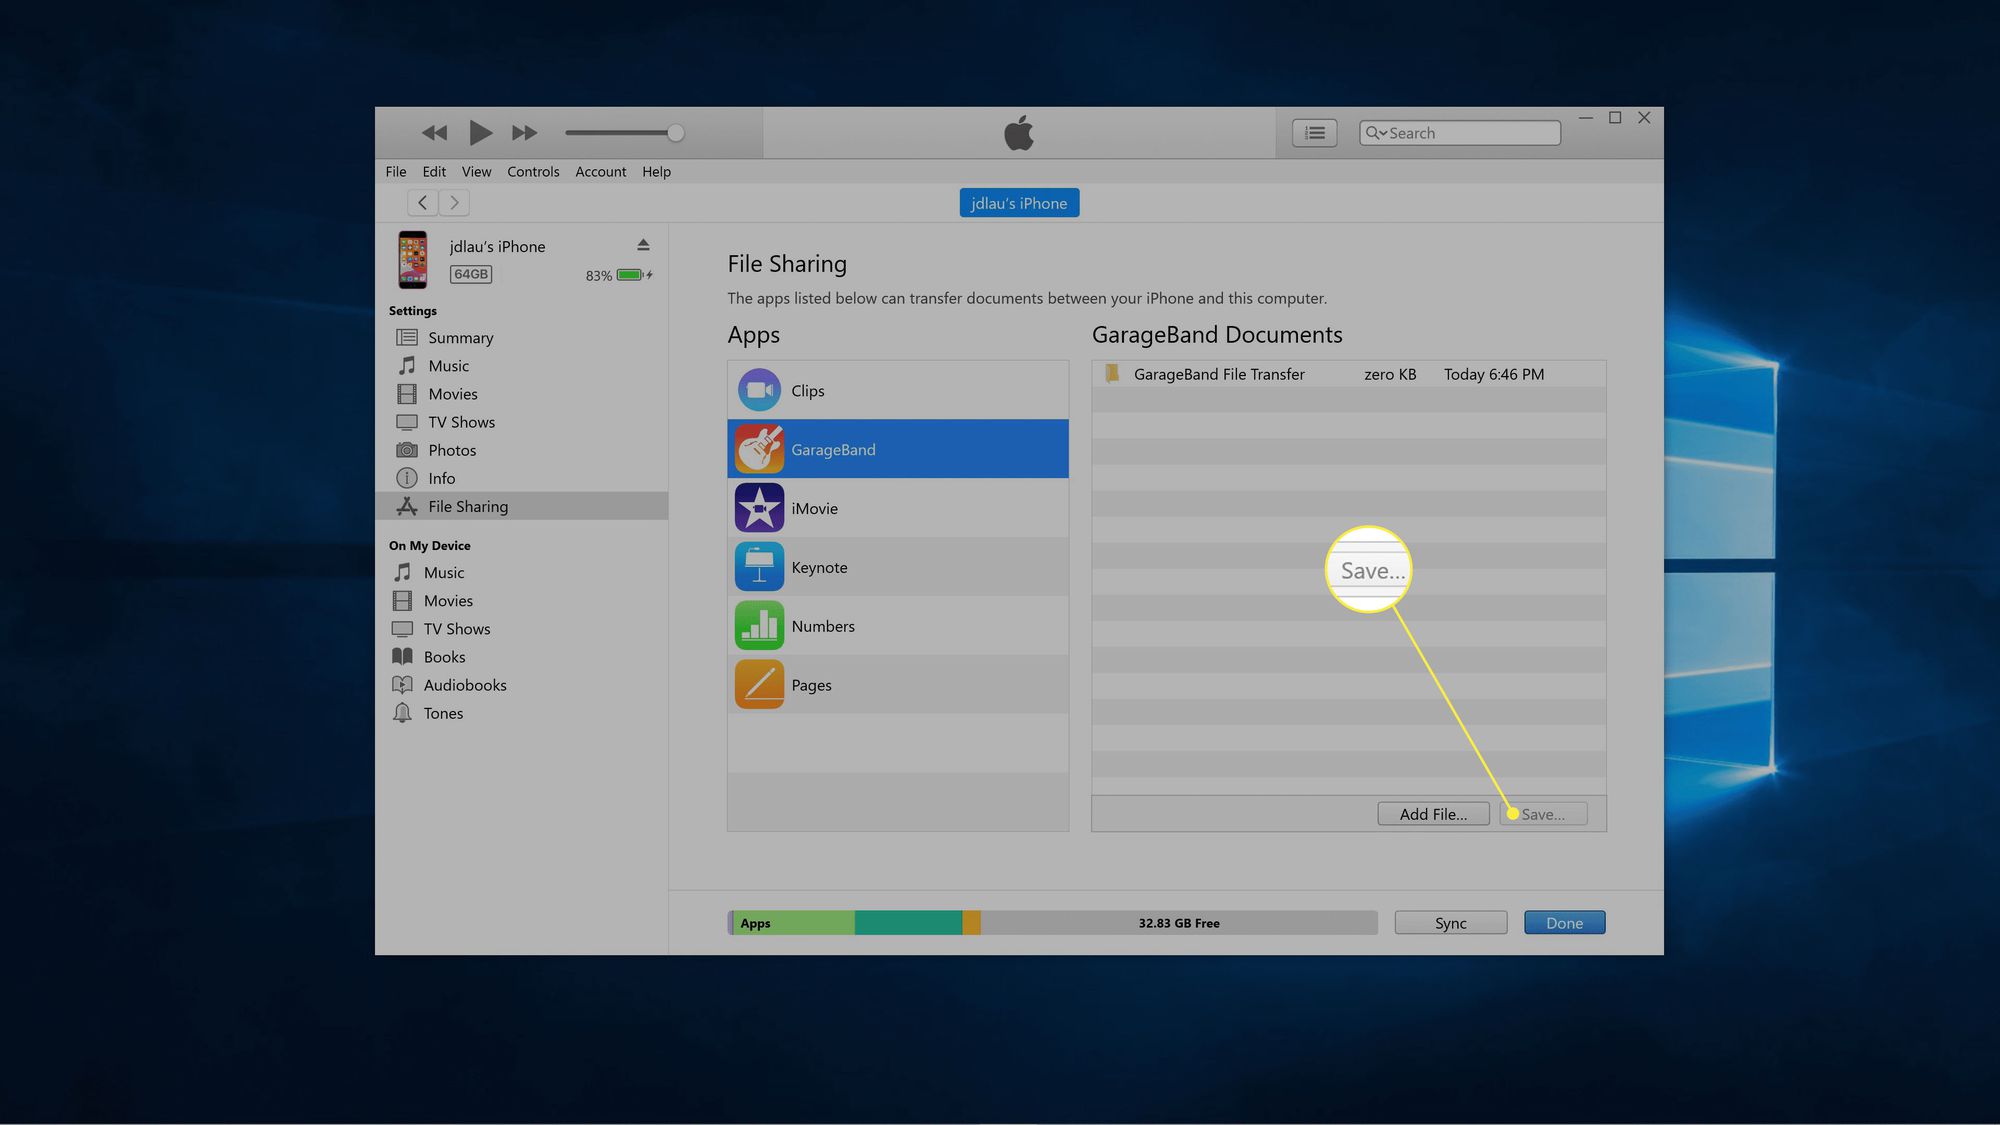This screenshot has height=1125, width=2000.
Task: Click the Done button
Action: pyautogui.click(x=1565, y=923)
